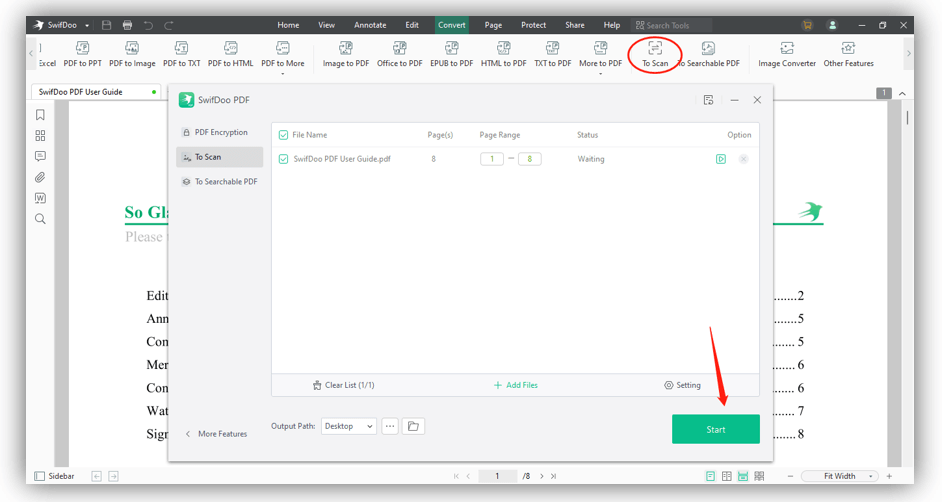The height and width of the screenshot is (502, 942).
Task: Open the Share tab
Action: tap(575, 25)
